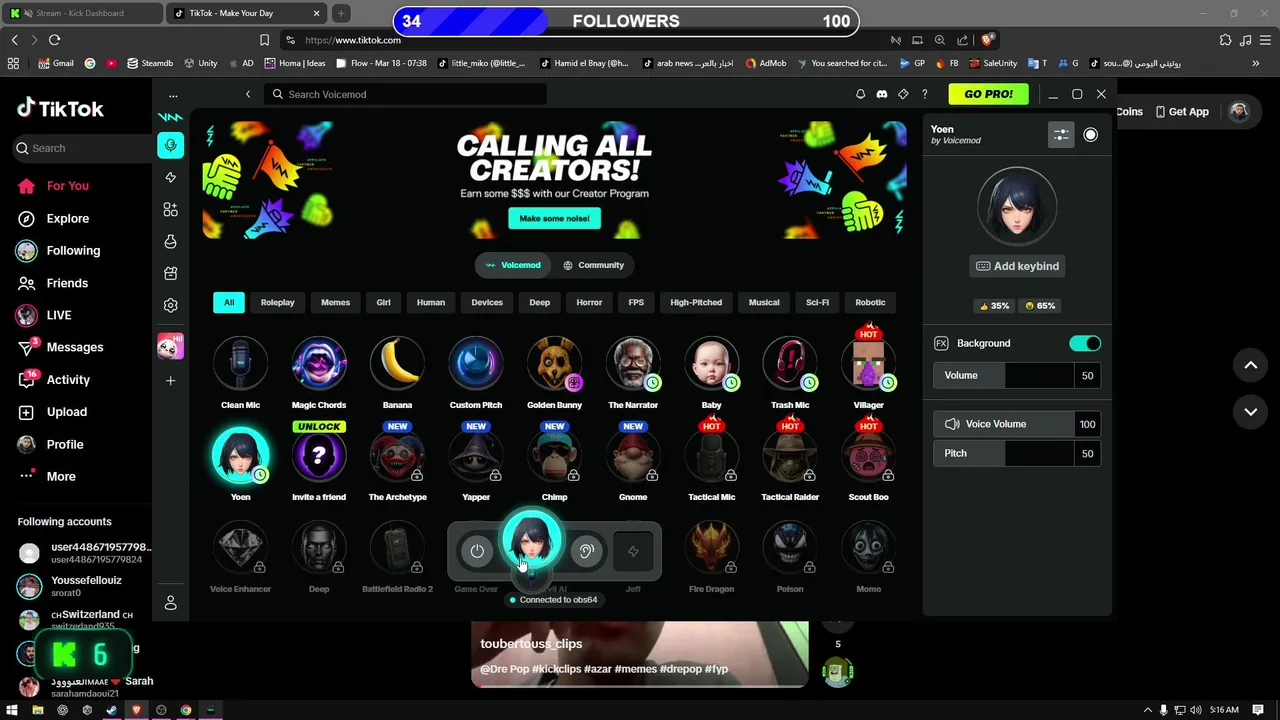This screenshot has width=1280, height=720.
Task: Select the Golden Bunny voice
Action: coord(554,374)
